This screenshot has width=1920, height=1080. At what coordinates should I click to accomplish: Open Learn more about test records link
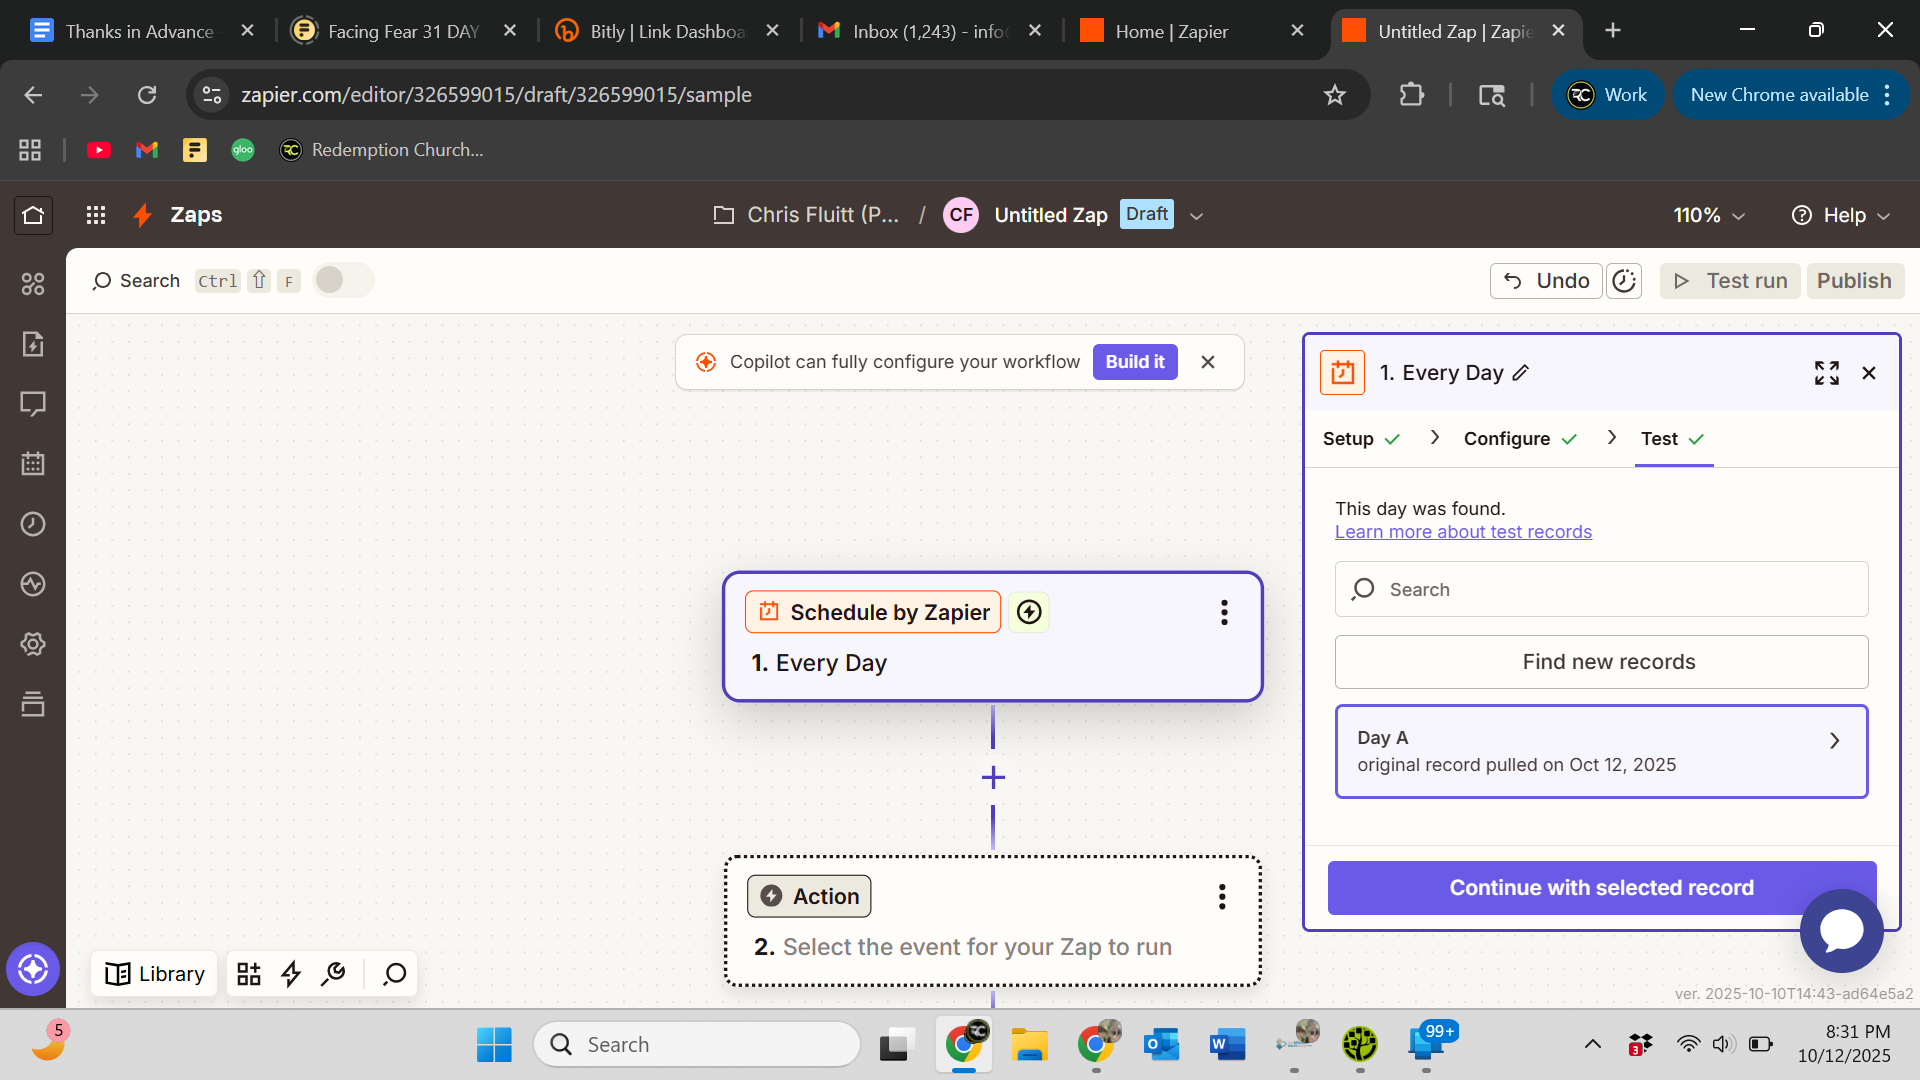pos(1463,532)
